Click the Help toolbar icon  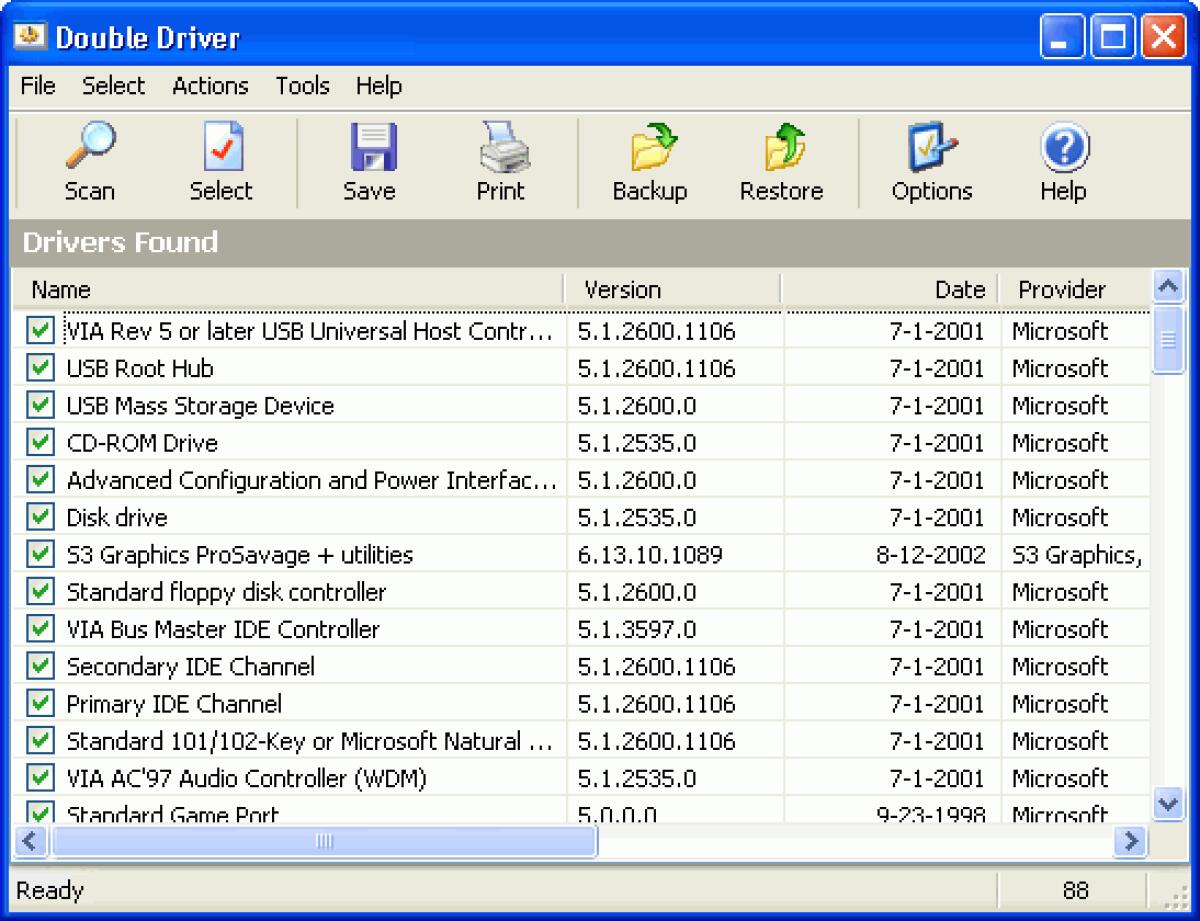[1062, 160]
